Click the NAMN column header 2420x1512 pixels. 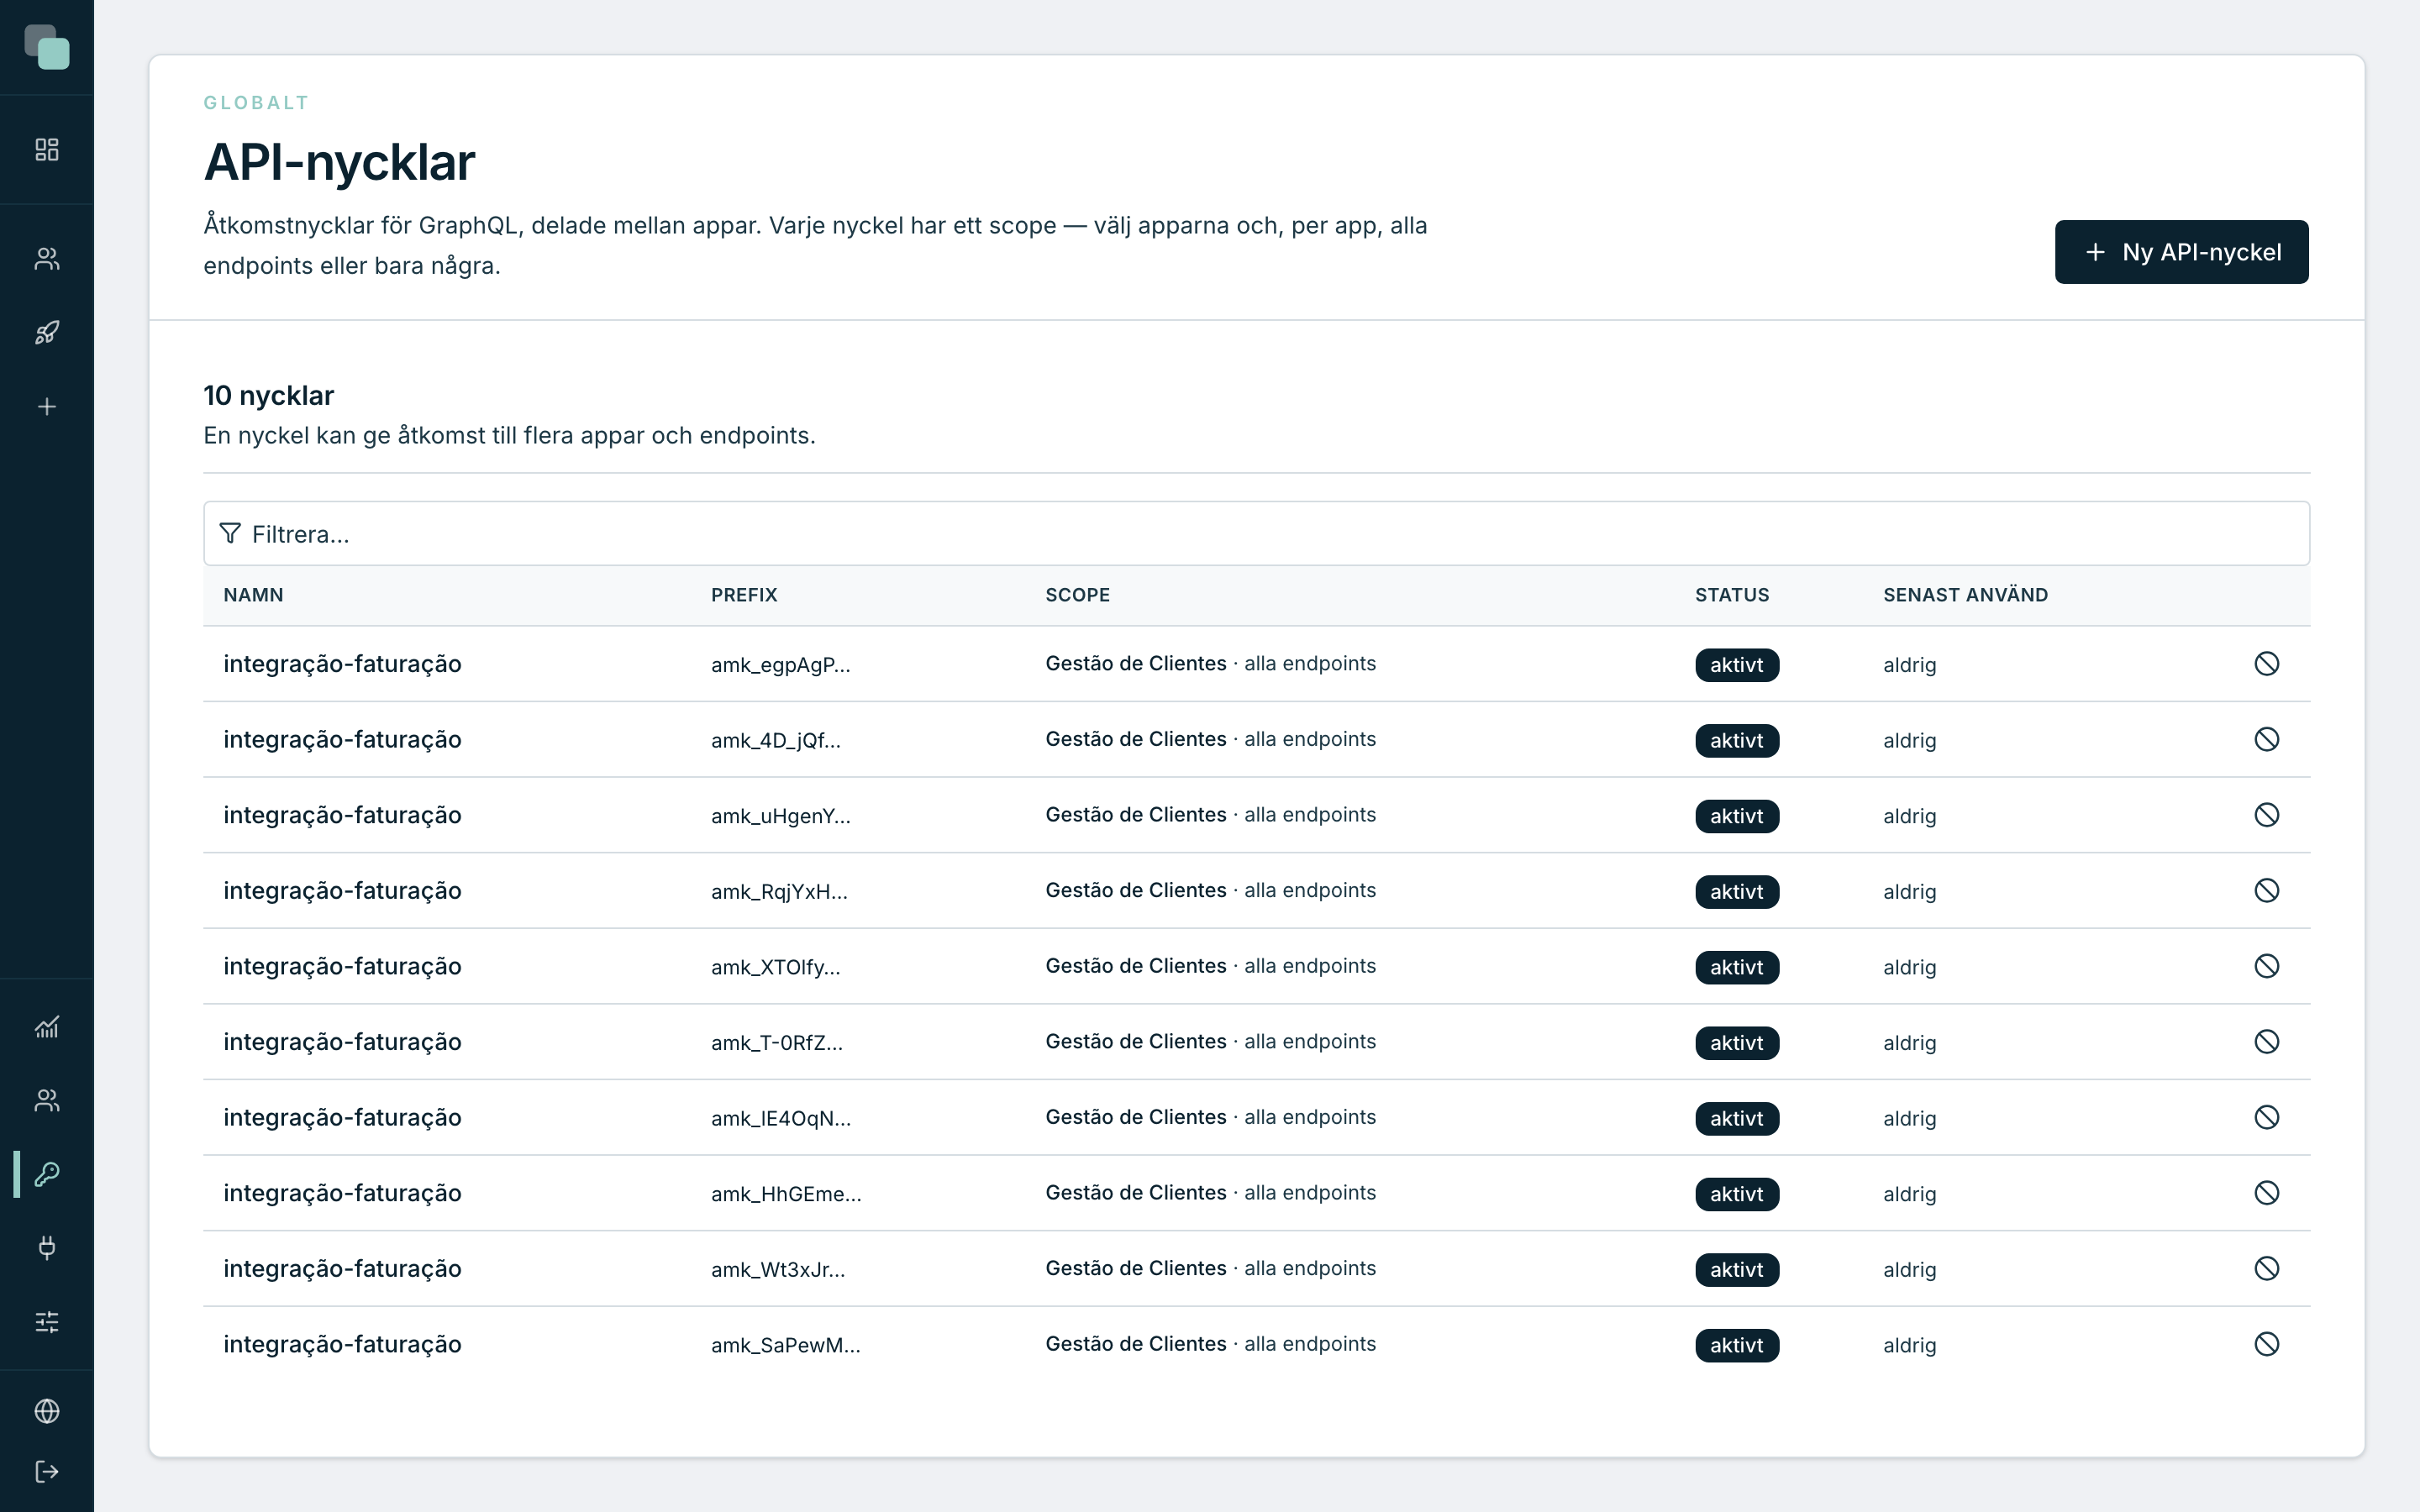253,595
